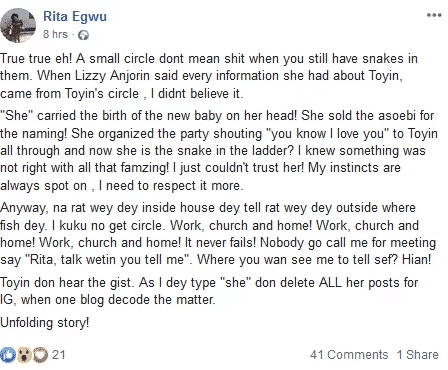This screenshot has width=448, height=370.
Task: Click the globe Public audience icon
Action: click(83, 35)
